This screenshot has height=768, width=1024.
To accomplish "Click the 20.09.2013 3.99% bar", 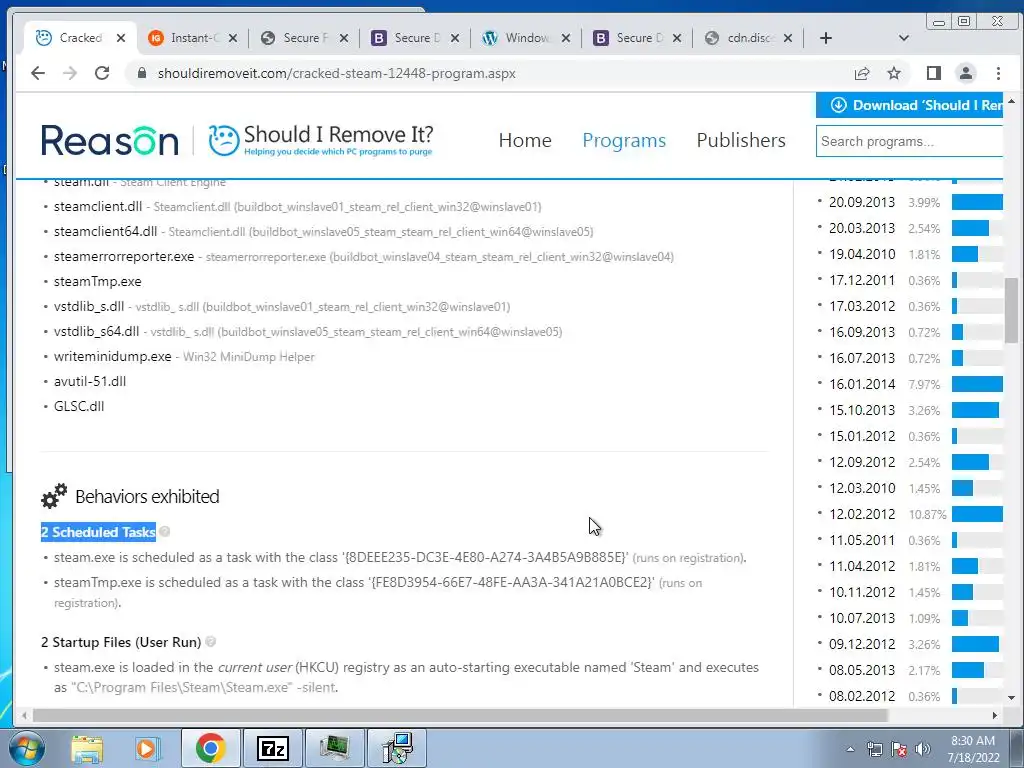I will point(977,202).
